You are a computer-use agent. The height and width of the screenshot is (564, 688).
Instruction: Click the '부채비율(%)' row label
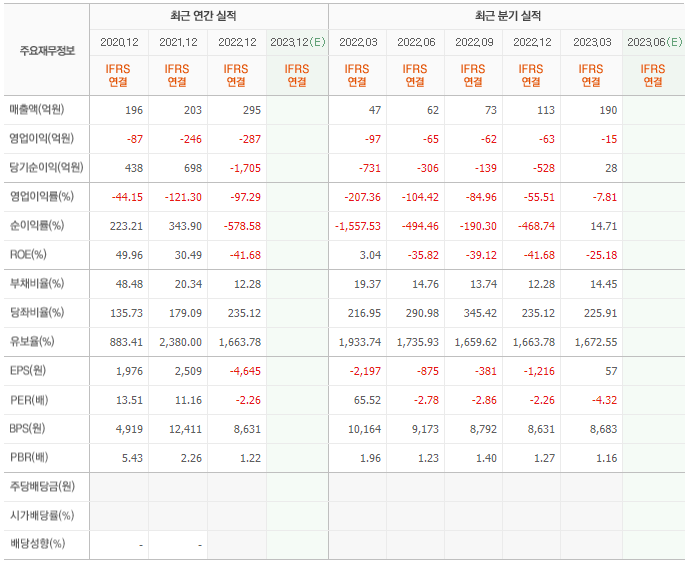click(37, 284)
